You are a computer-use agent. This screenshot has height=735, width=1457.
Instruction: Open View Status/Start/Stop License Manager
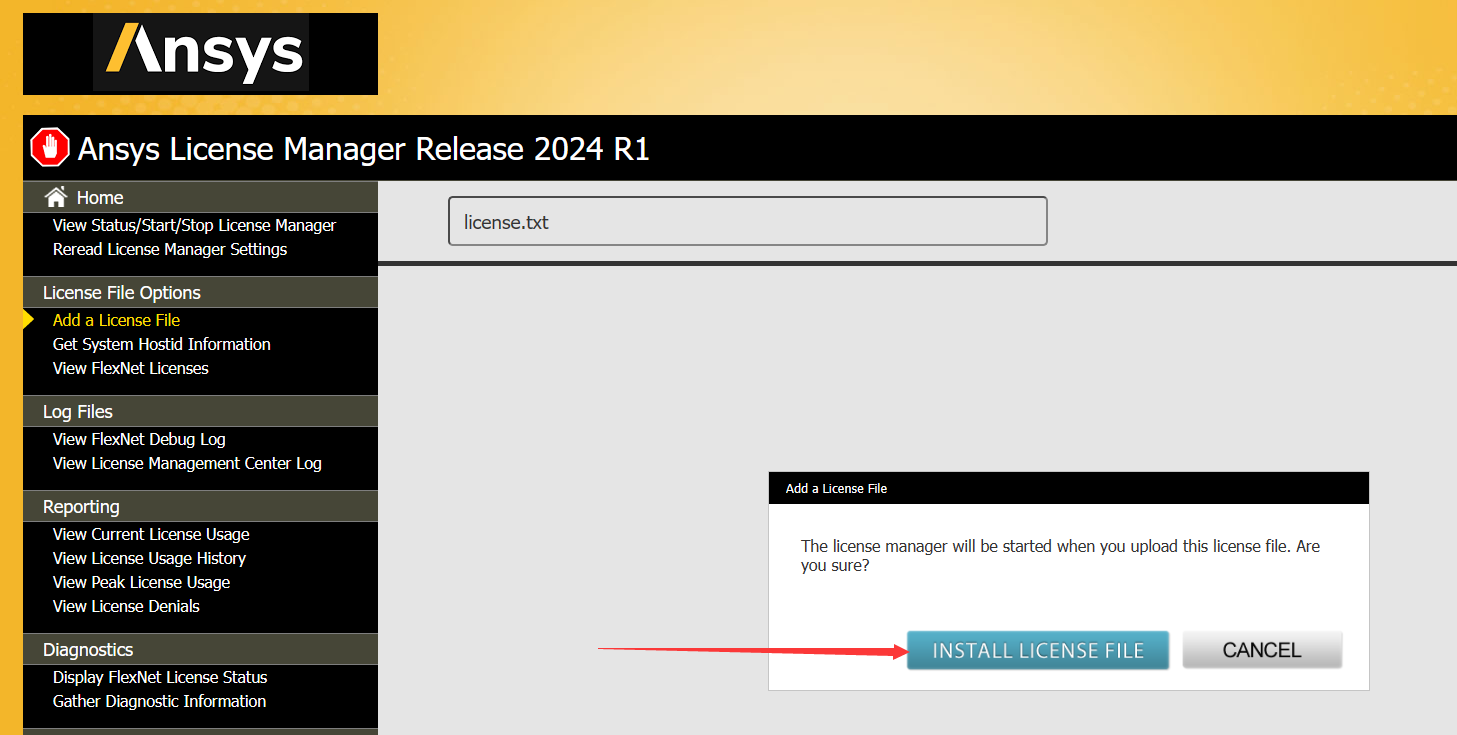[194, 225]
